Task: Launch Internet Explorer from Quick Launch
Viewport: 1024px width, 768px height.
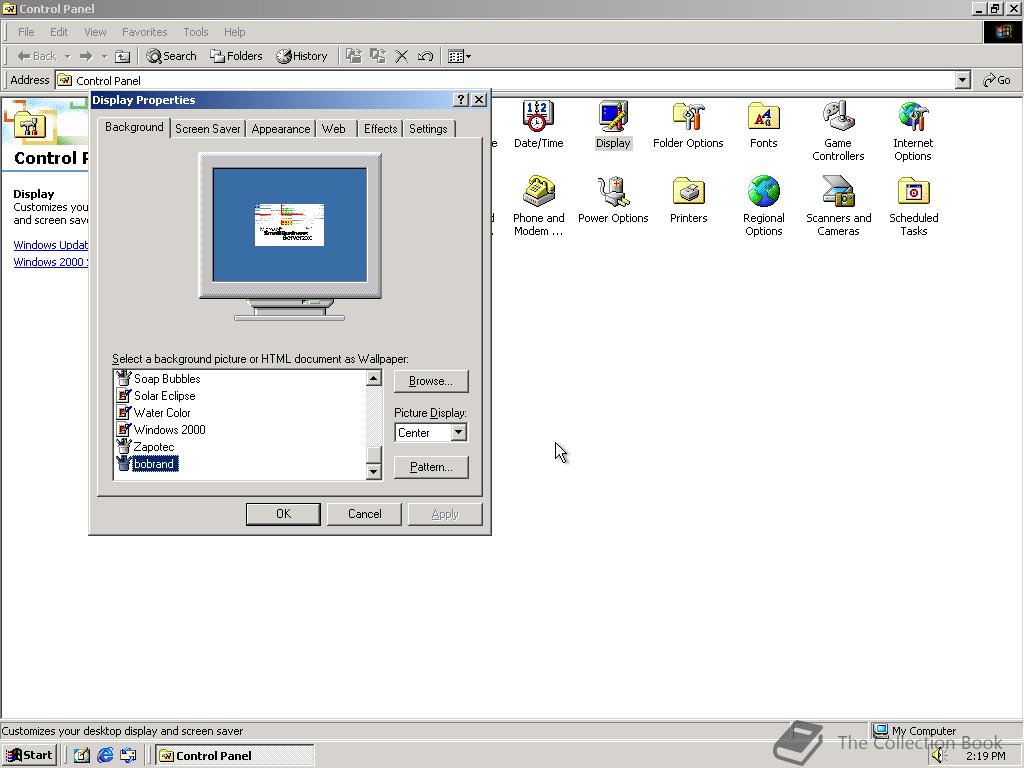Action: [105, 756]
